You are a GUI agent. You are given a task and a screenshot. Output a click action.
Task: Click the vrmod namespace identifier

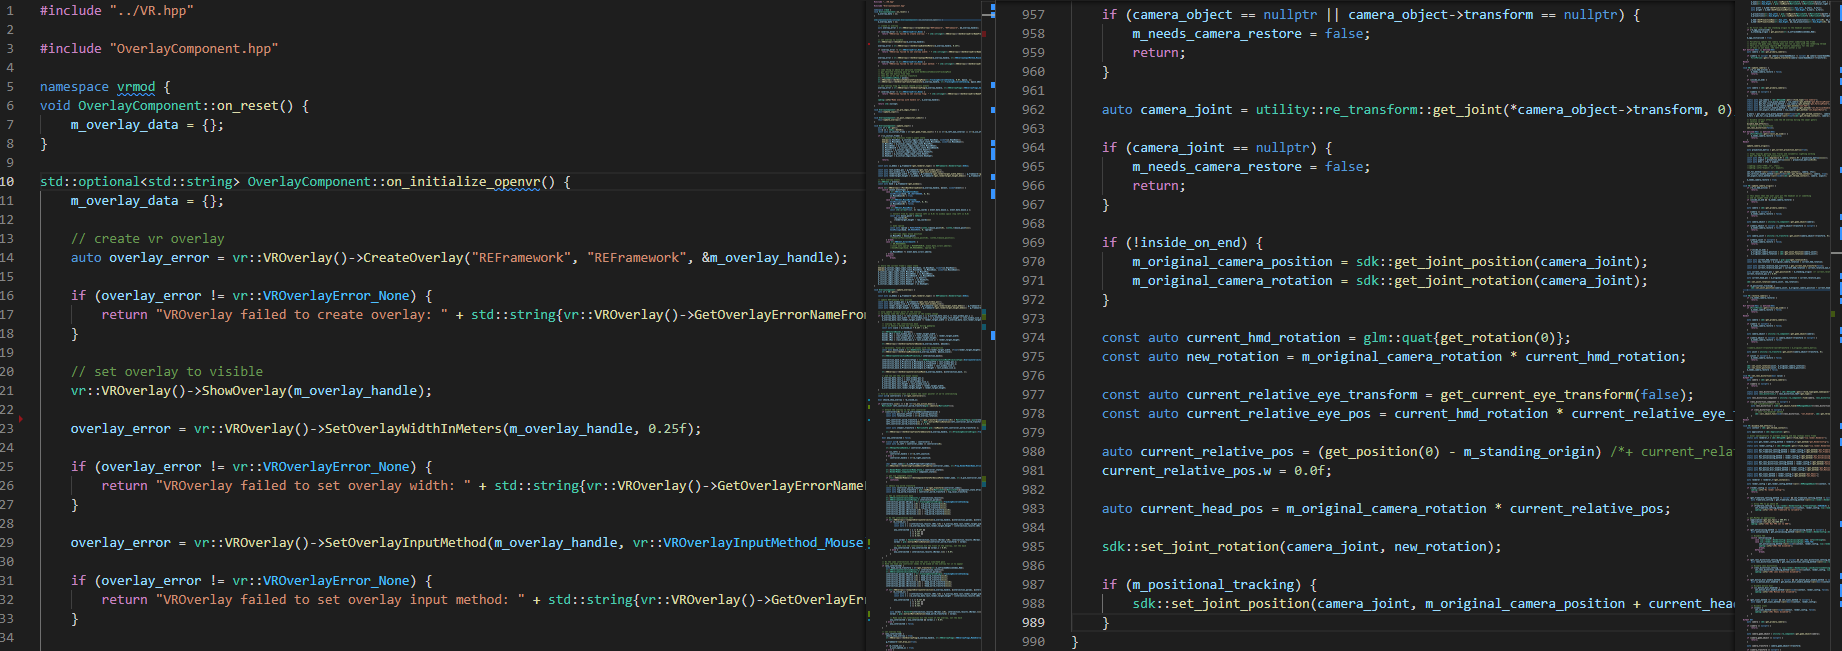point(136,86)
